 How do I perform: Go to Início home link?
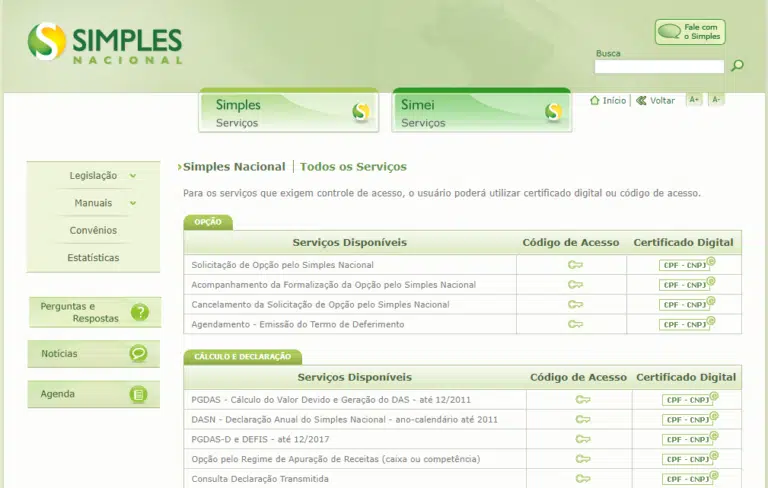608,101
